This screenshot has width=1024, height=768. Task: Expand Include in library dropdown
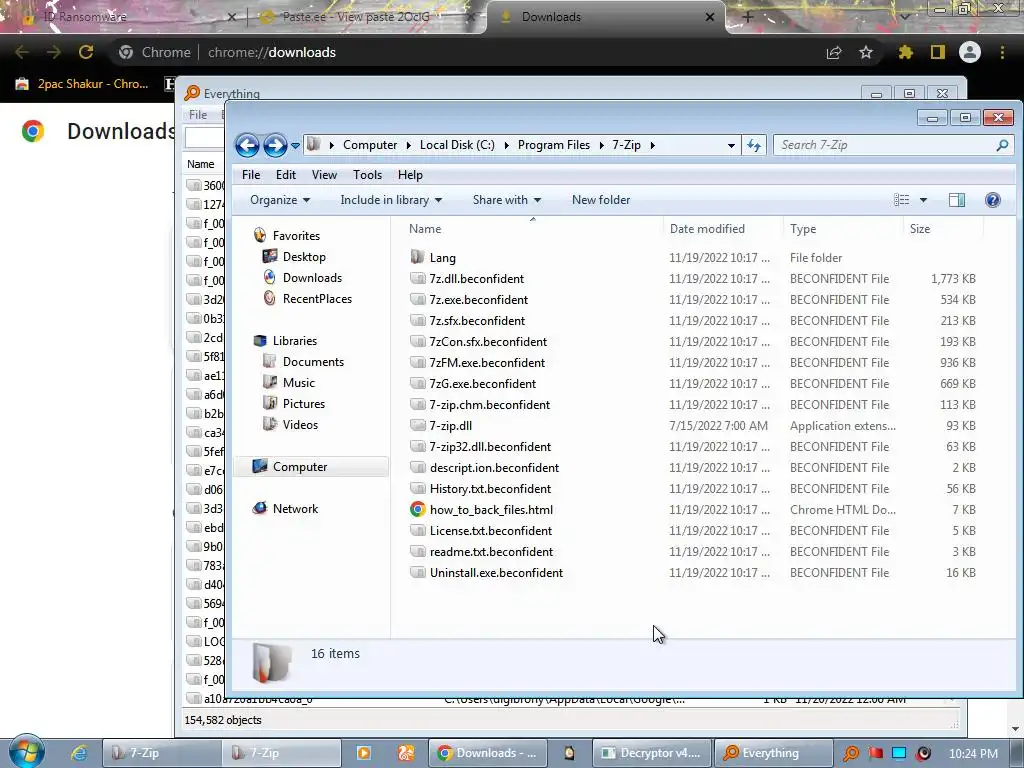tap(391, 200)
